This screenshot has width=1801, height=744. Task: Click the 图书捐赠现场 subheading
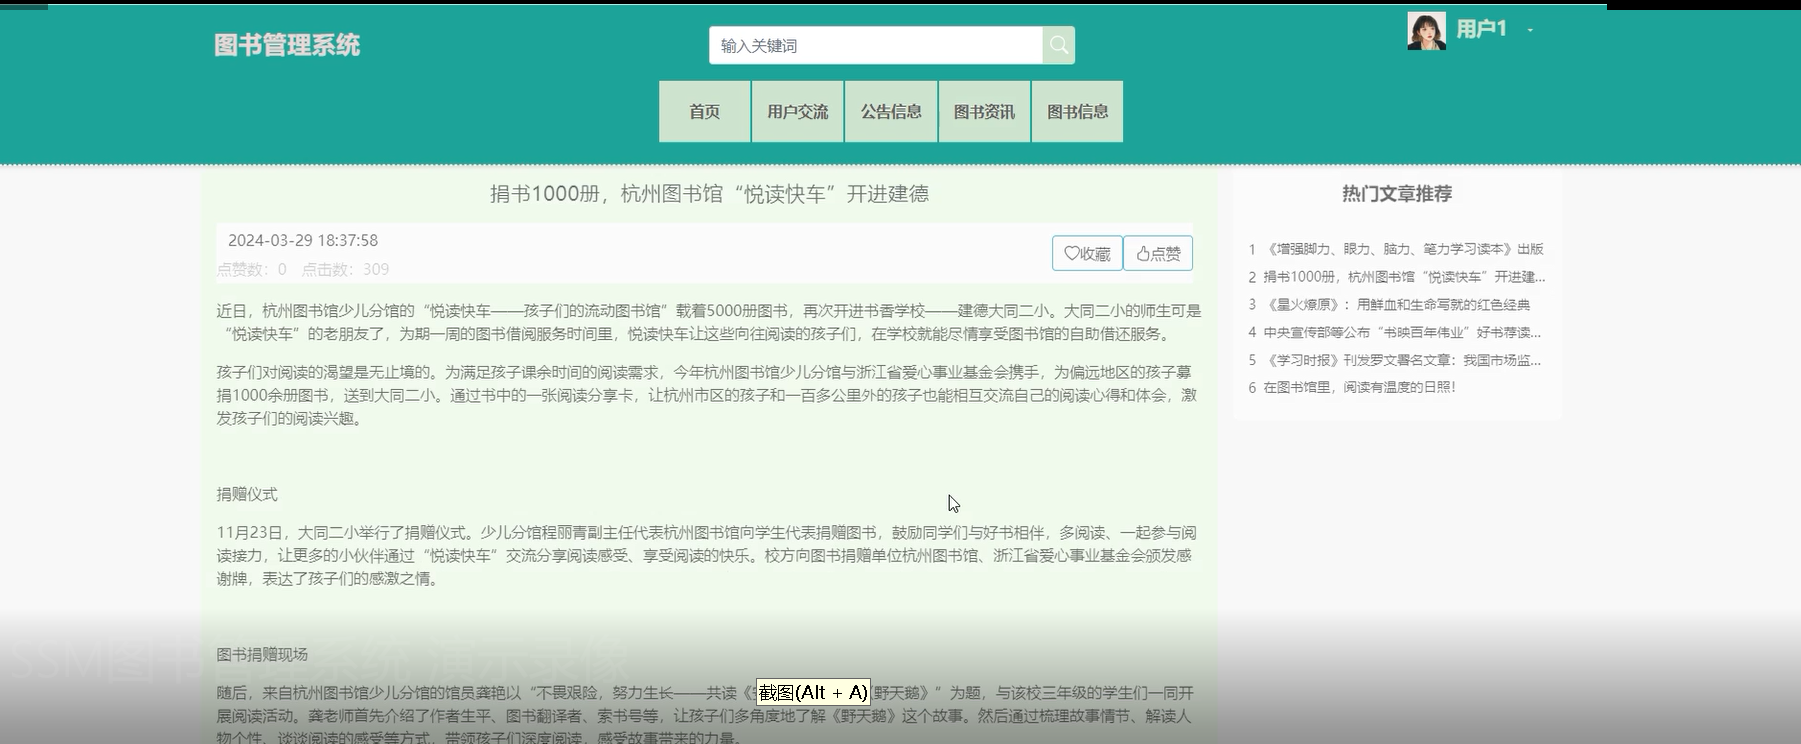pyautogui.click(x=262, y=655)
